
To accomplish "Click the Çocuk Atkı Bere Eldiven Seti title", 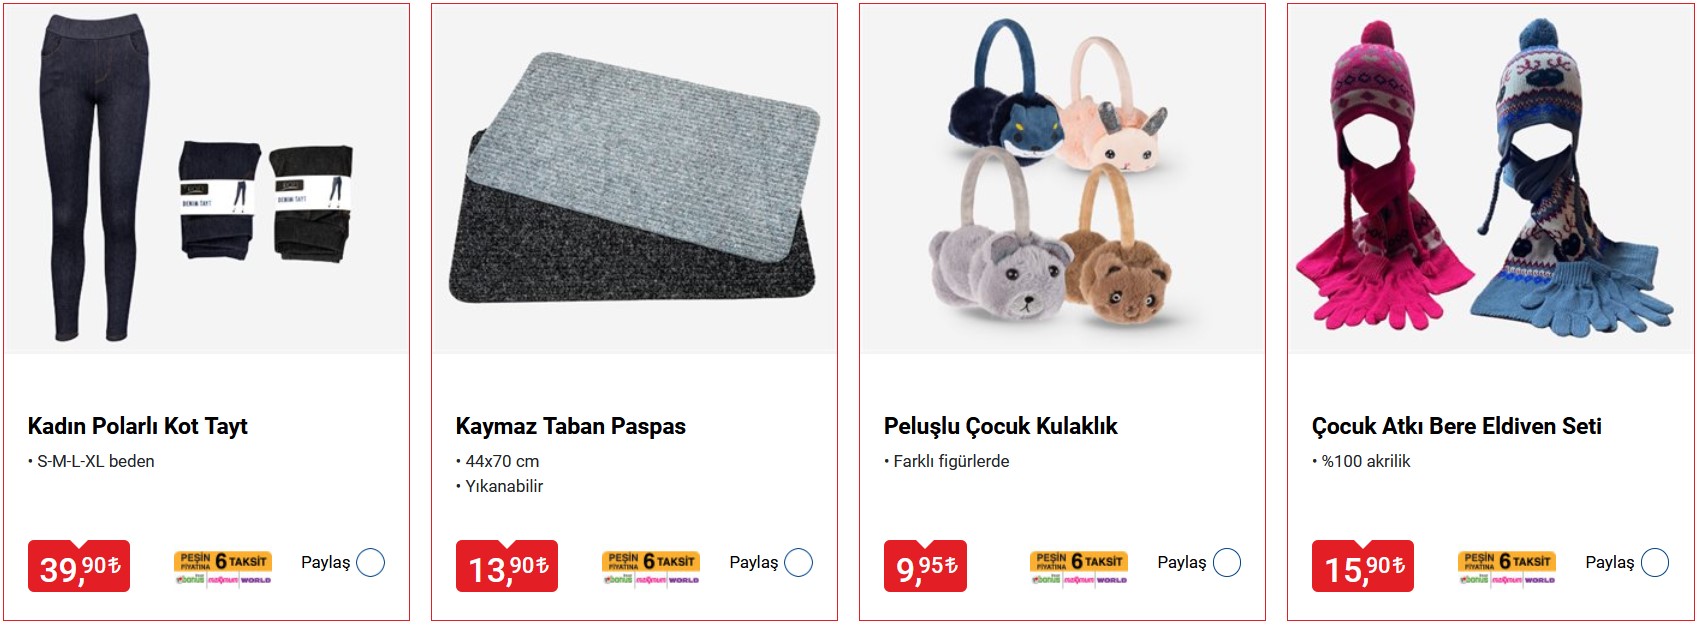I will coord(1457,427).
